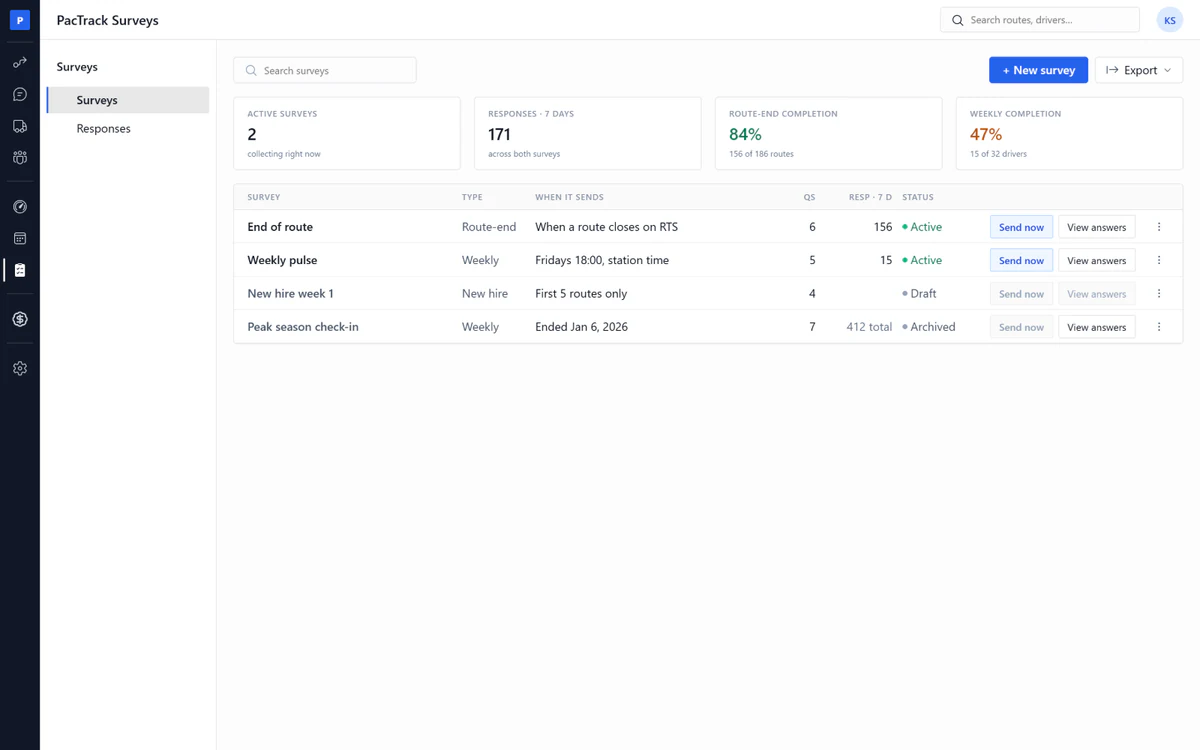The width and height of the screenshot is (1200, 750).
Task: Click the Survey column header
Action: [x=264, y=197]
